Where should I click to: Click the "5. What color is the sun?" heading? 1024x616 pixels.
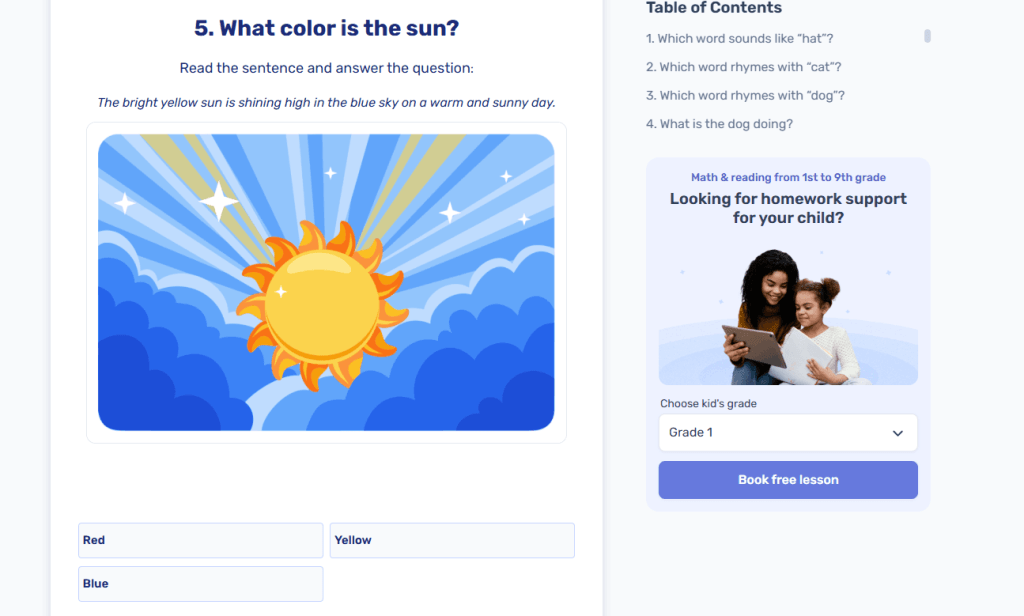pyautogui.click(x=326, y=28)
